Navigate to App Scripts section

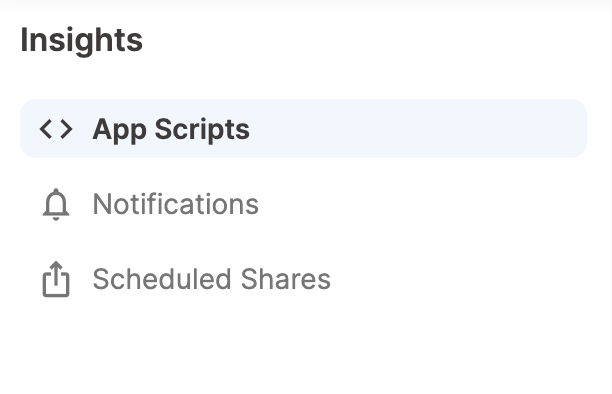click(x=303, y=128)
